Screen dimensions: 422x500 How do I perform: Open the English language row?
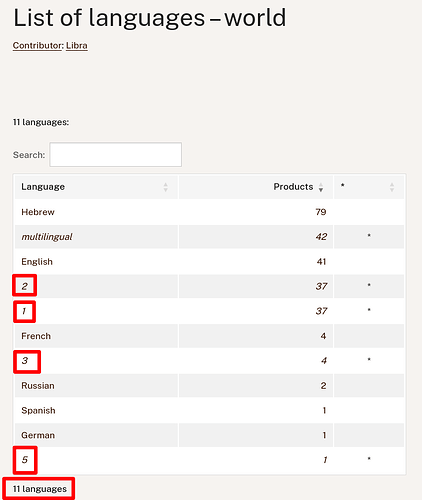click(37, 262)
